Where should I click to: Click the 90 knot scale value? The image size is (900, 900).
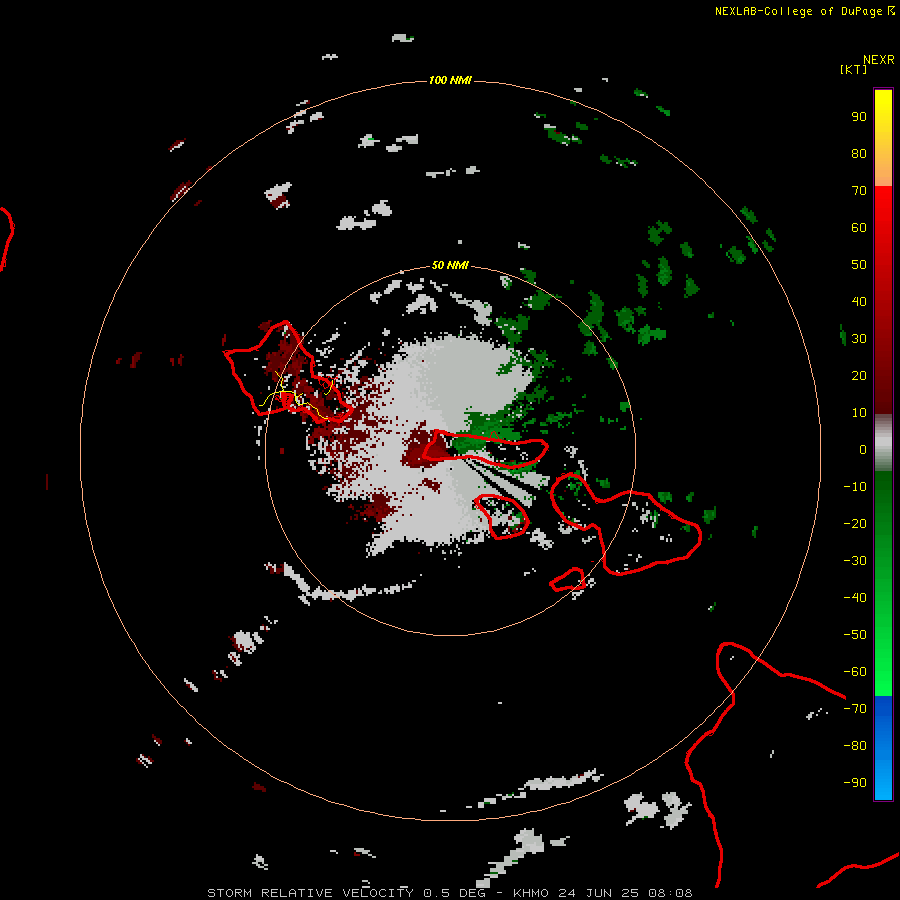(859, 117)
